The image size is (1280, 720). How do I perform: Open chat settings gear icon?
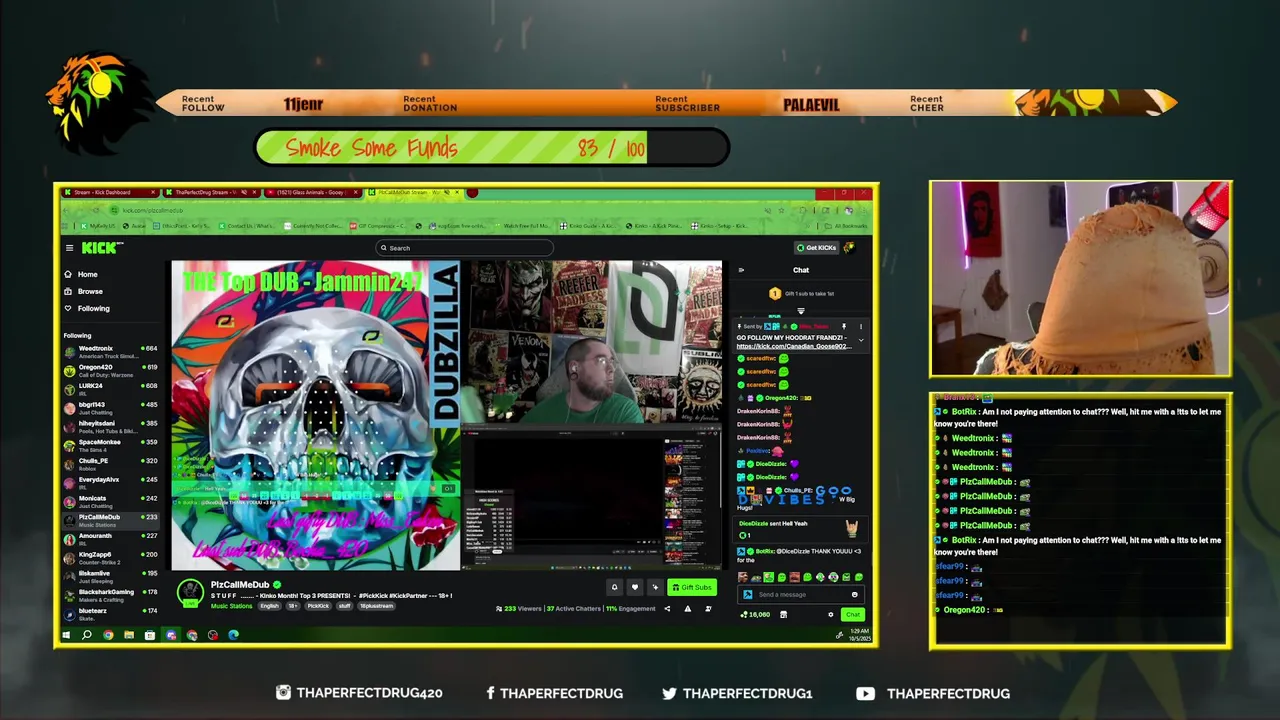tap(830, 614)
